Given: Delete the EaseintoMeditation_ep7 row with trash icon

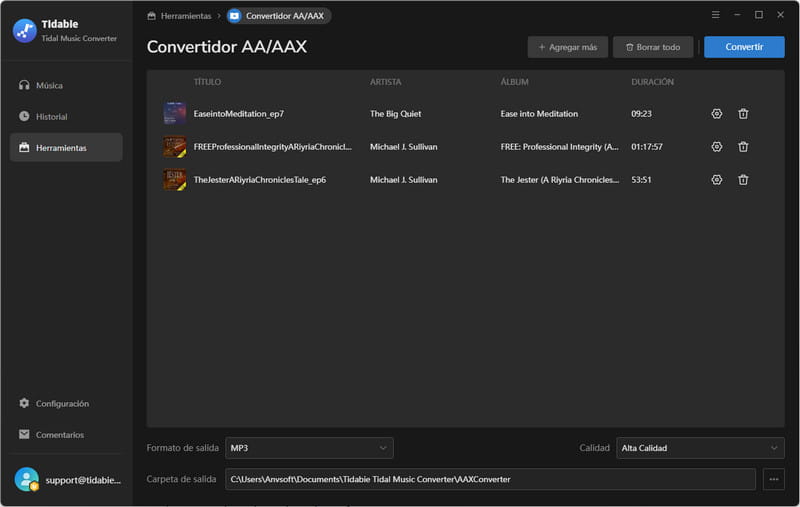Looking at the screenshot, I should point(743,114).
